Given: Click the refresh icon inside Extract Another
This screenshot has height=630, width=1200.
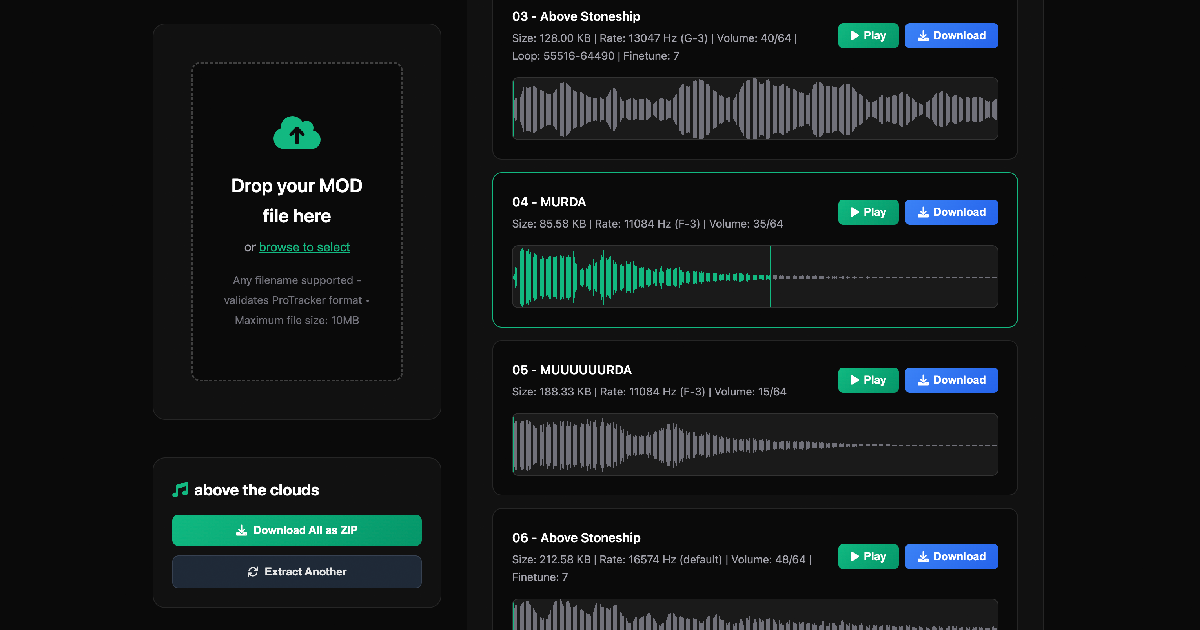Looking at the screenshot, I should click(x=253, y=572).
